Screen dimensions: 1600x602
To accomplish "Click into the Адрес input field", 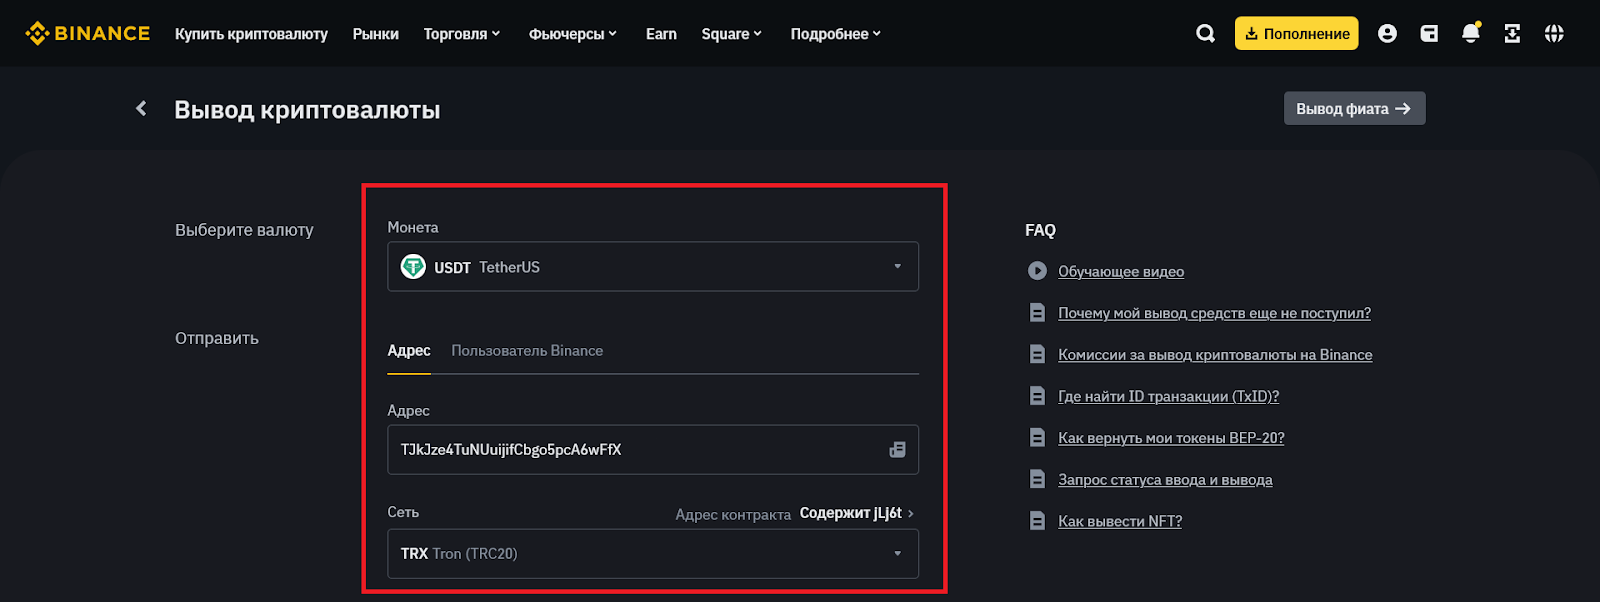I will pyautogui.click(x=630, y=450).
